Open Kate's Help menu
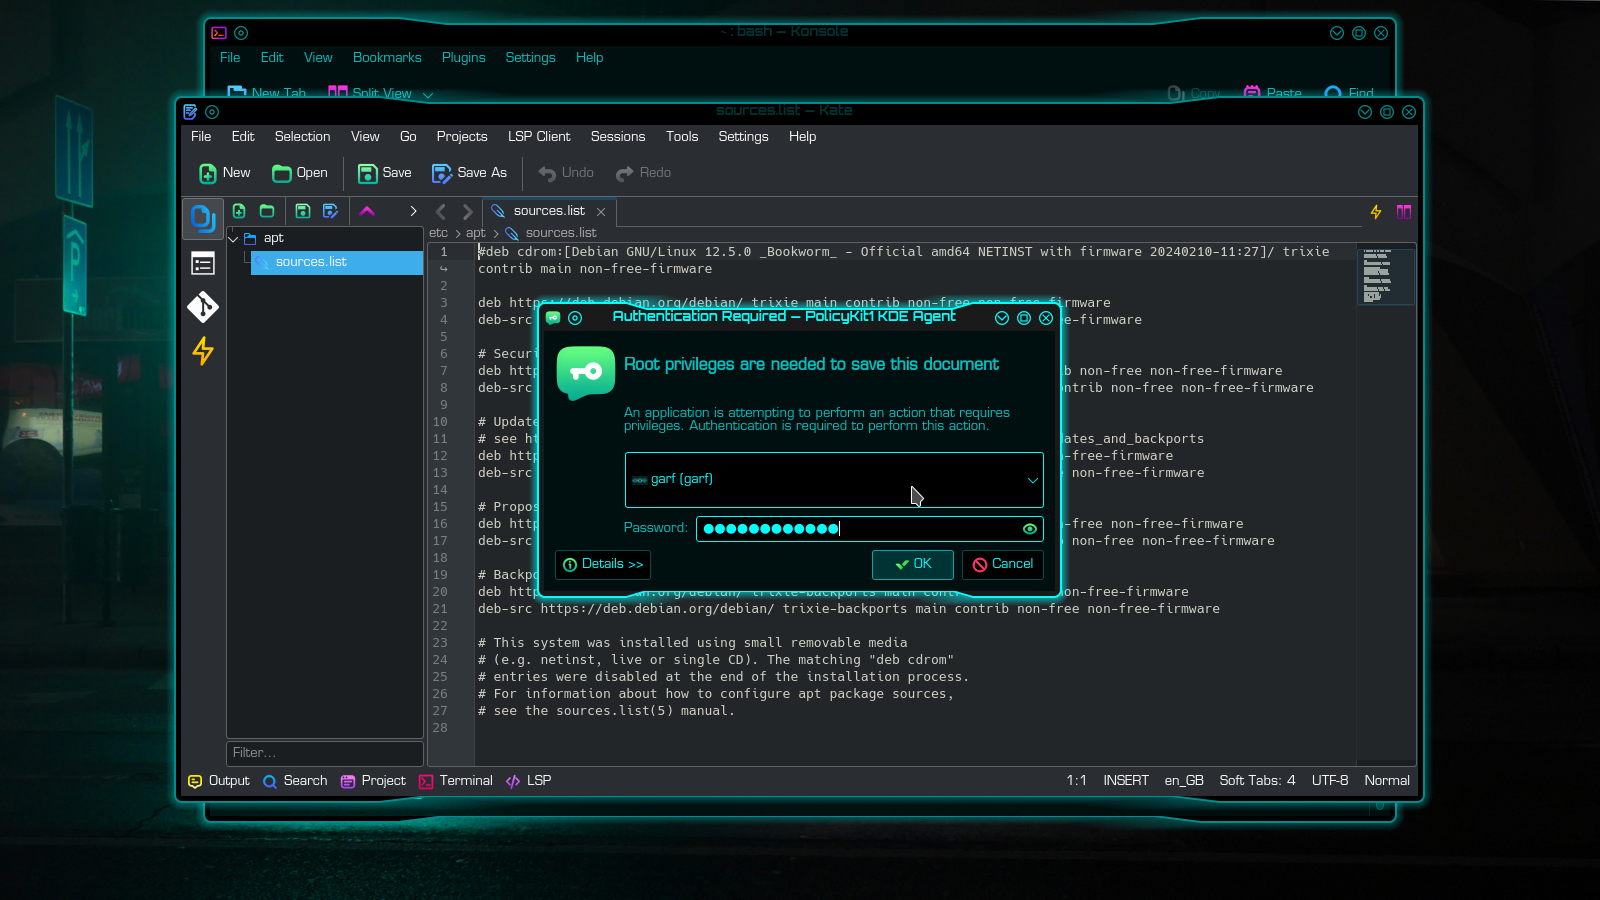This screenshot has height=900, width=1600. click(803, 137)
